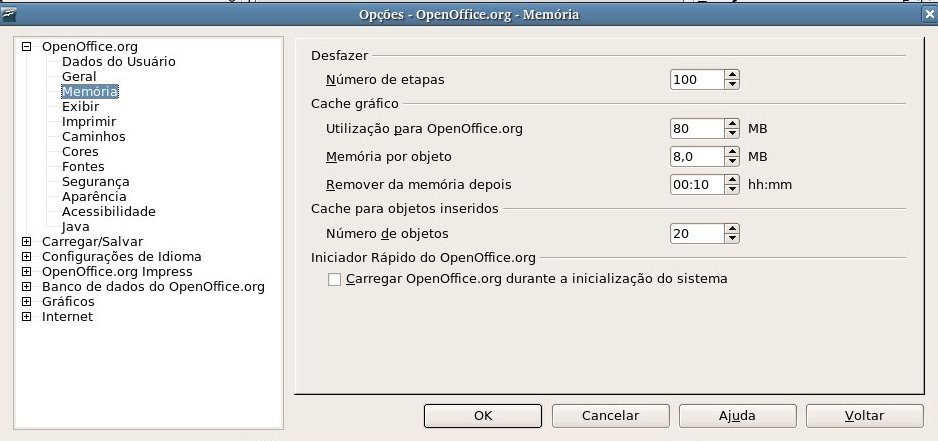Expand the Configurações de Idioma node
This screenshot has height=441, width=938.
tap(26, 257)
